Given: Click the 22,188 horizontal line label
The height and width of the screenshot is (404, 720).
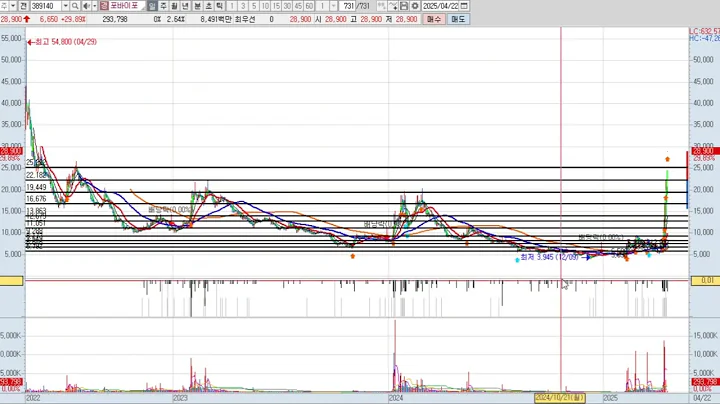Looking at the screenshot, I should point(36,175).
